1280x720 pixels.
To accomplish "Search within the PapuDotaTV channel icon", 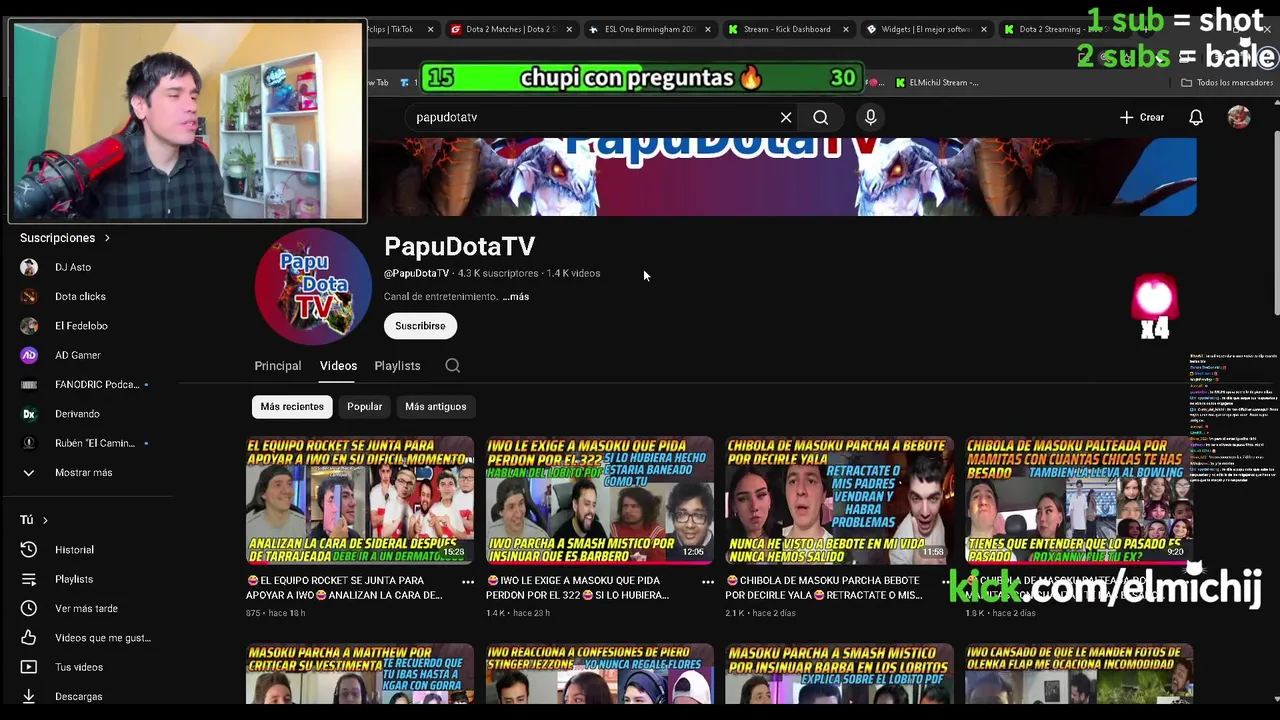I will point(452,366).
